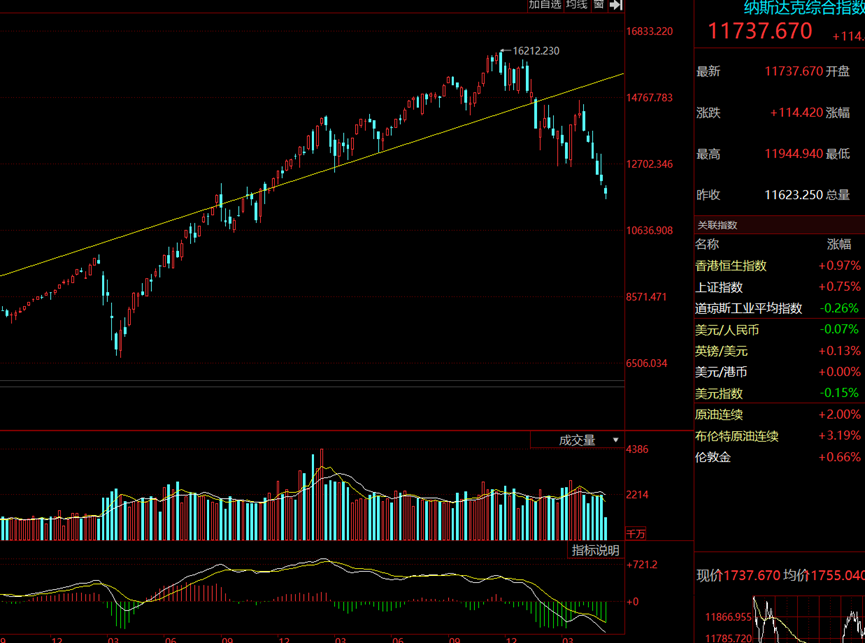Click the 昨收 11623.250 value
865x643 pixels.
pos(794,195)
